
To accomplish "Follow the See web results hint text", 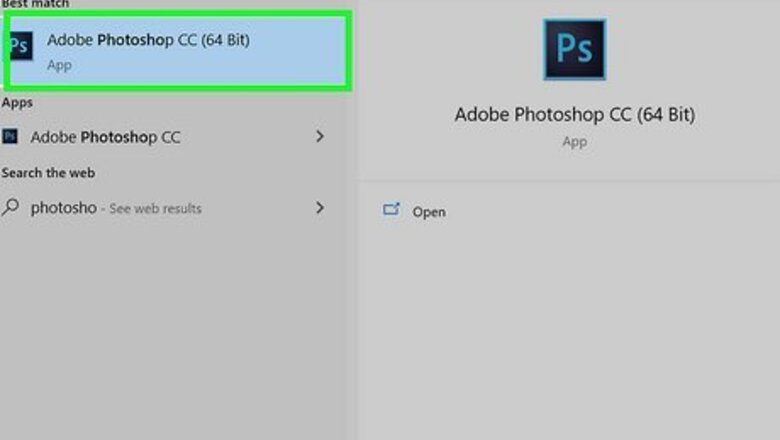I will [x=155, y=209].
